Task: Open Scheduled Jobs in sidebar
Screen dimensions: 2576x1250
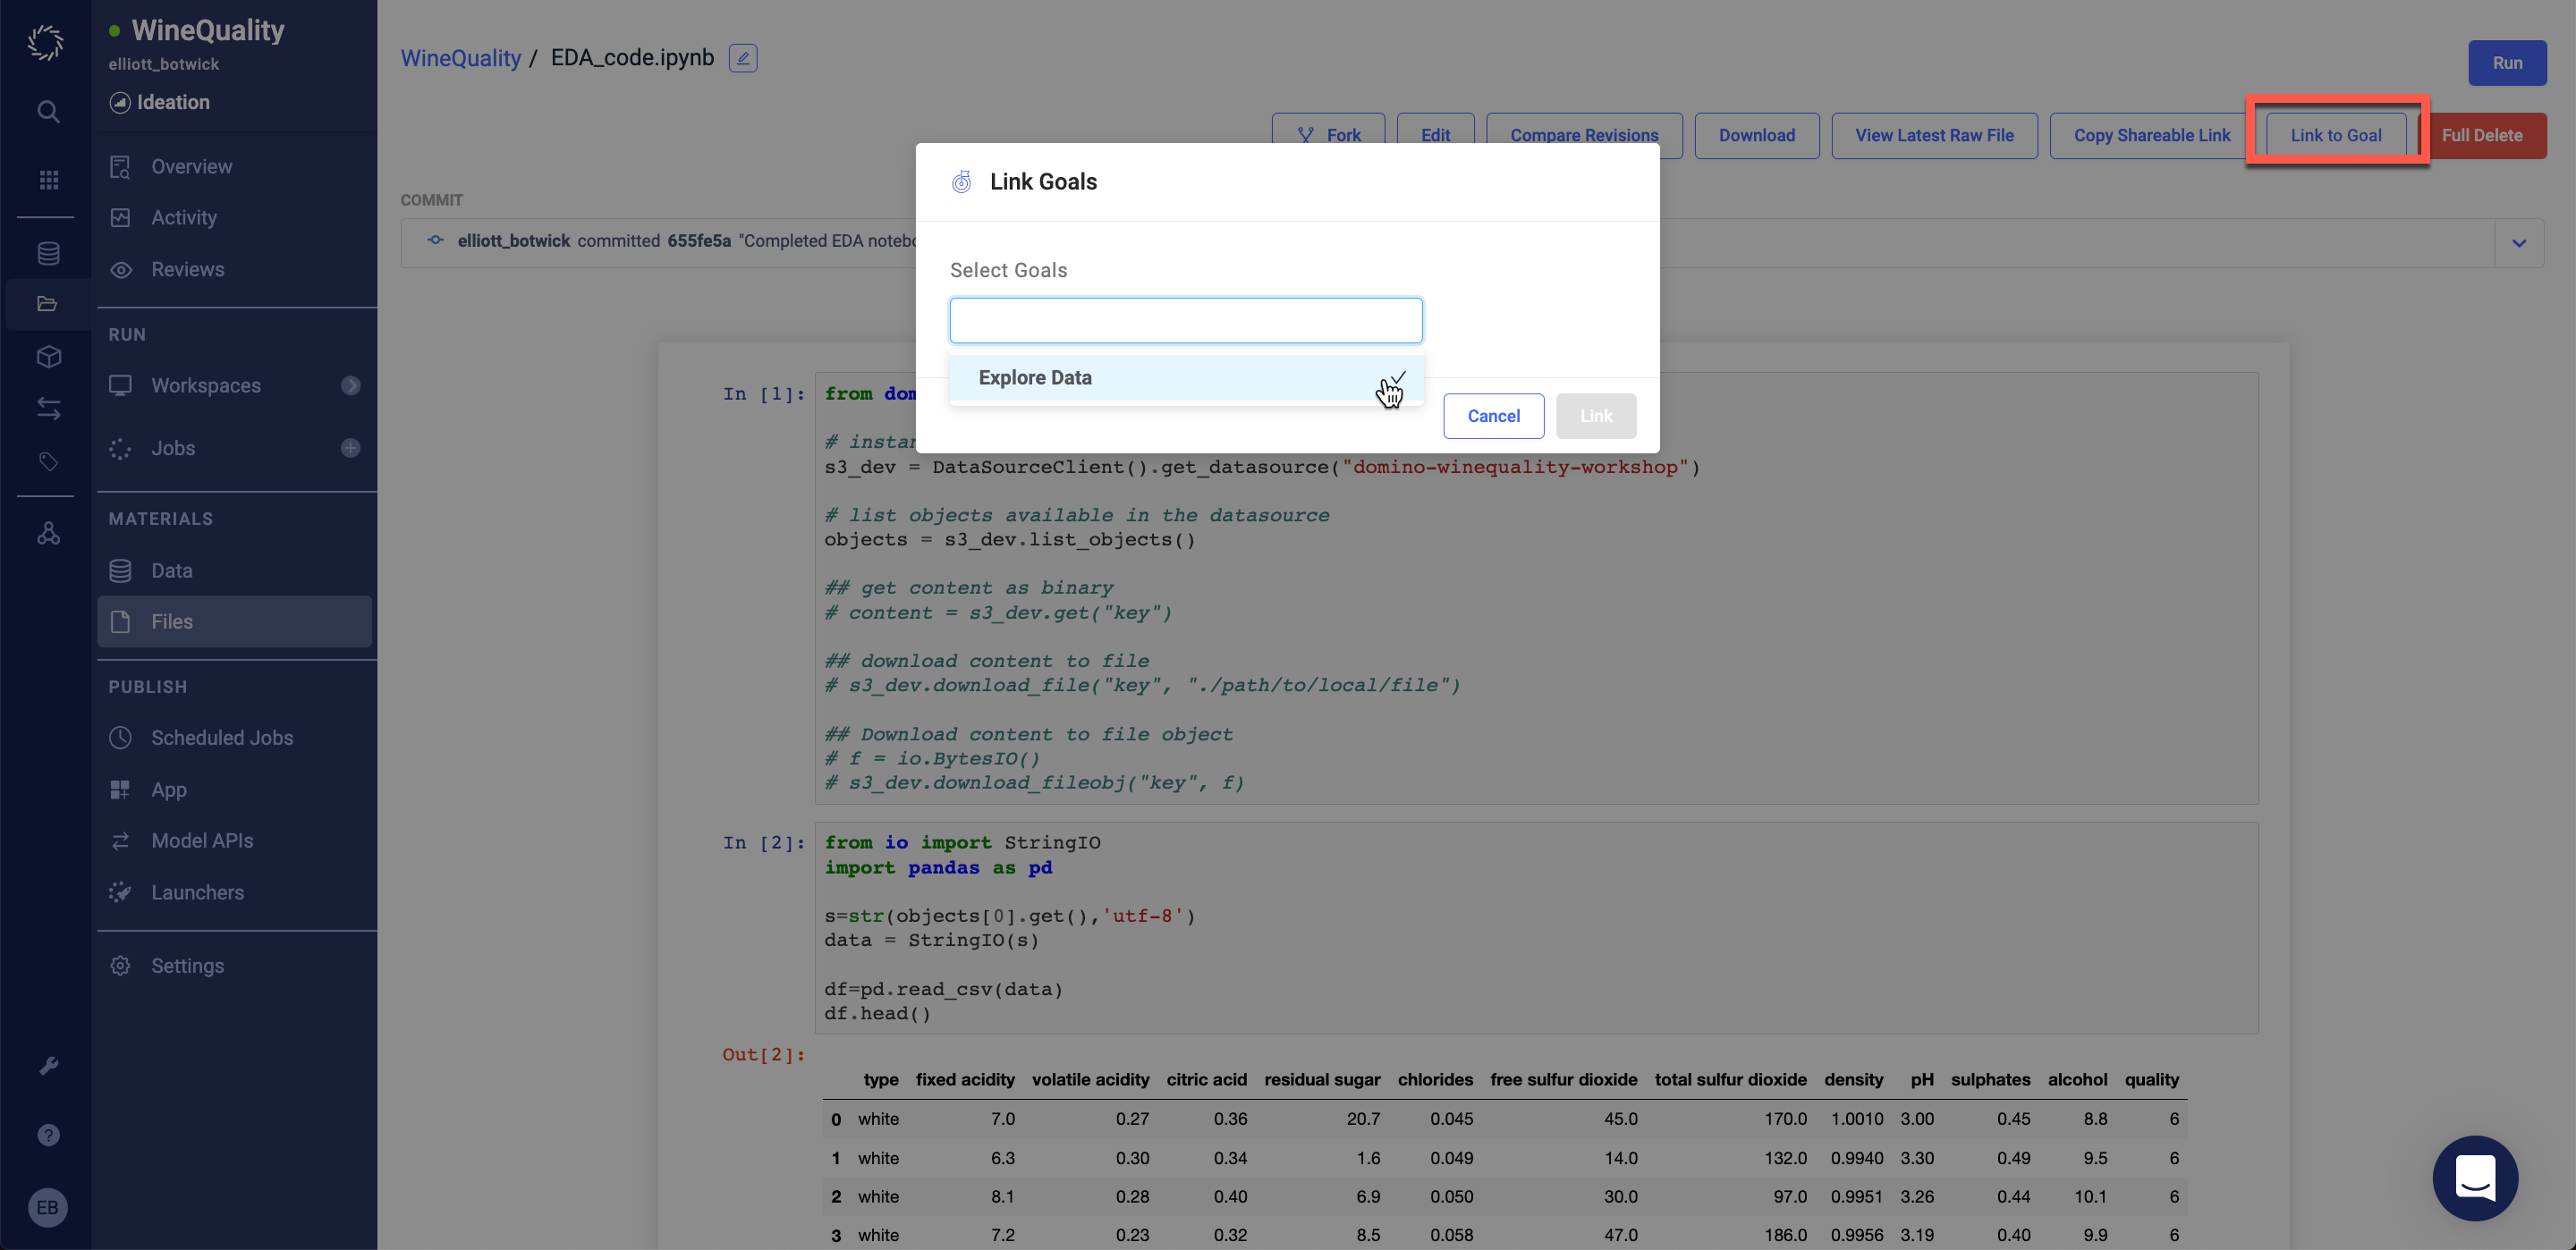Action: pos(221,737)
